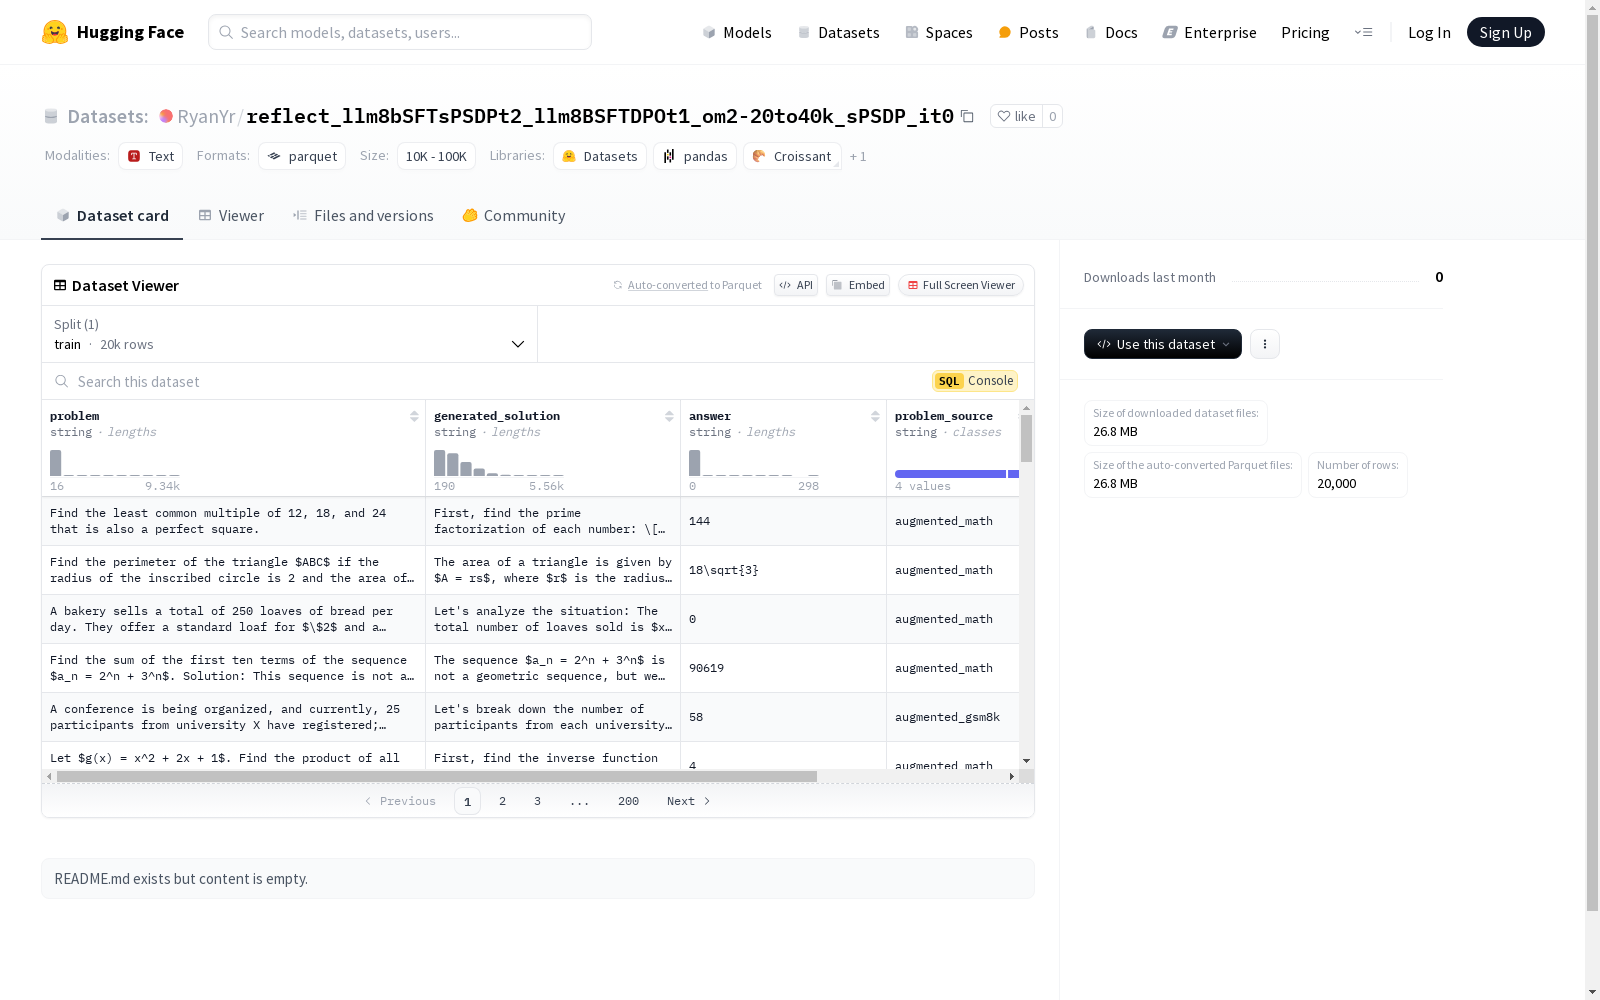The image size is (1600, 1000).
Task: Click the pandas library tag
Action: coord(695,156)
